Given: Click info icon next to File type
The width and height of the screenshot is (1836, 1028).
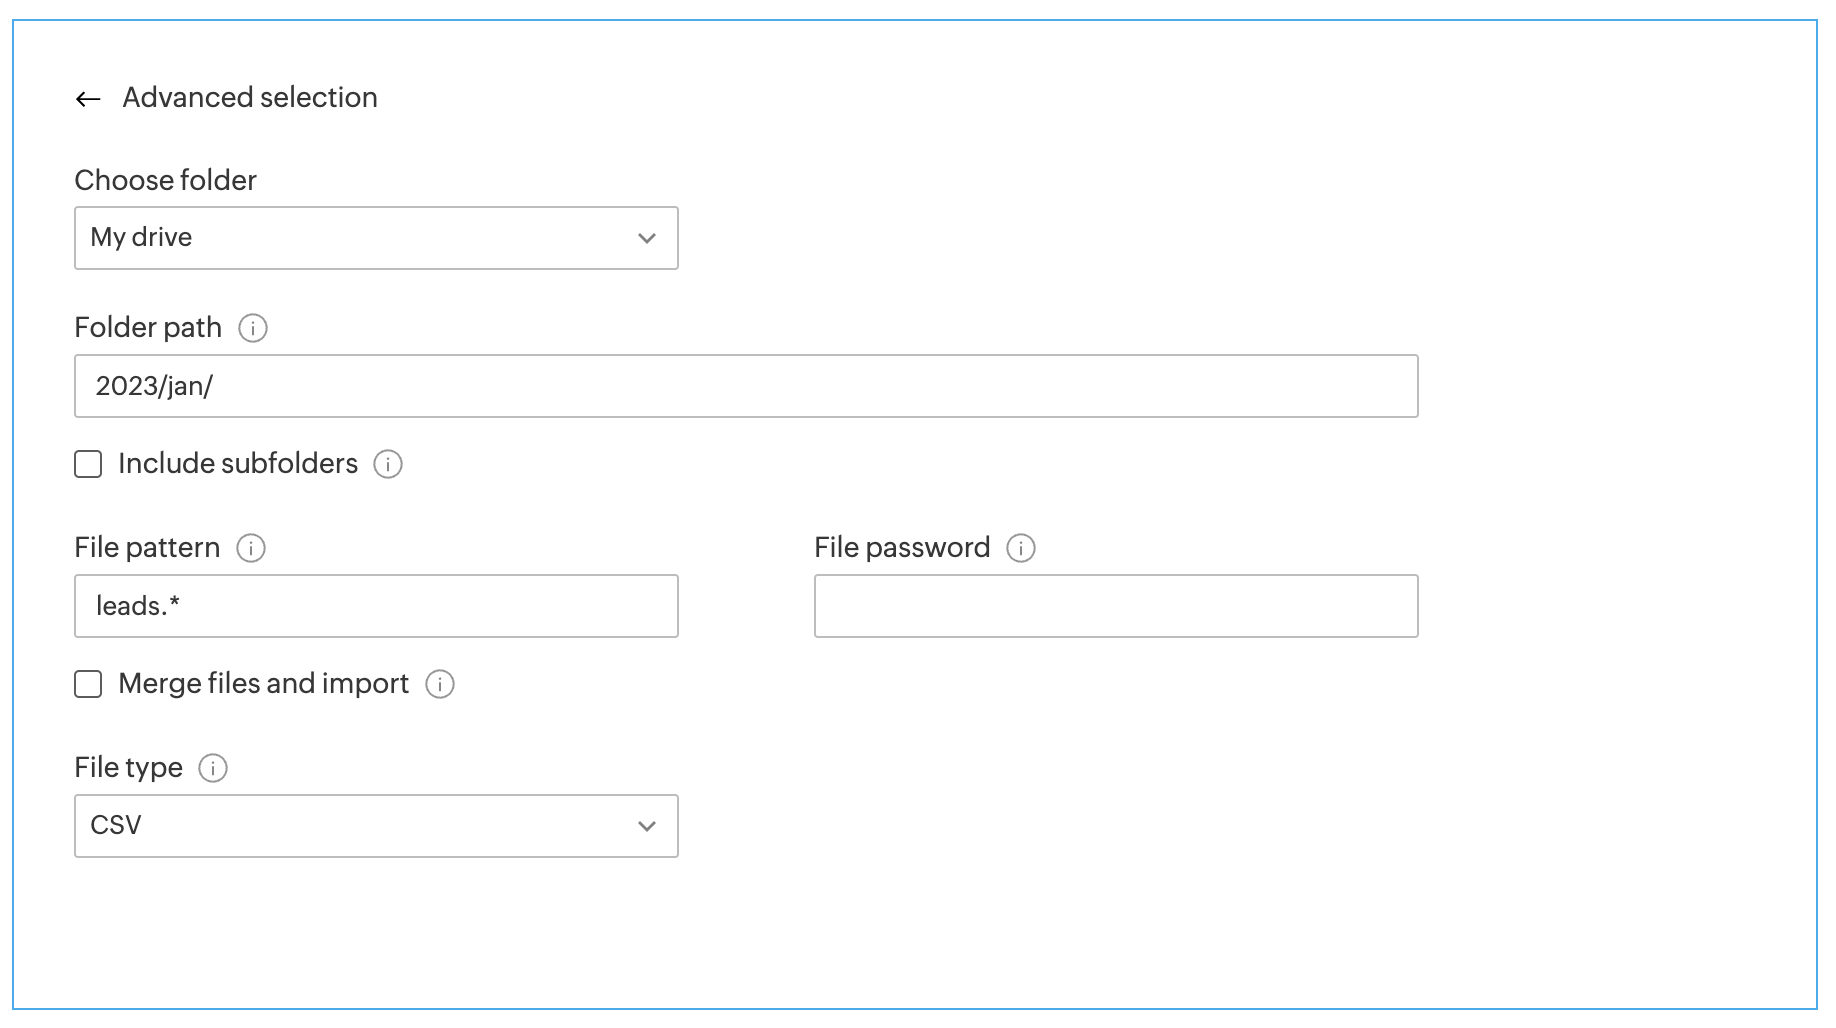Looking at the screenshot, I should (x=213, y=768).
